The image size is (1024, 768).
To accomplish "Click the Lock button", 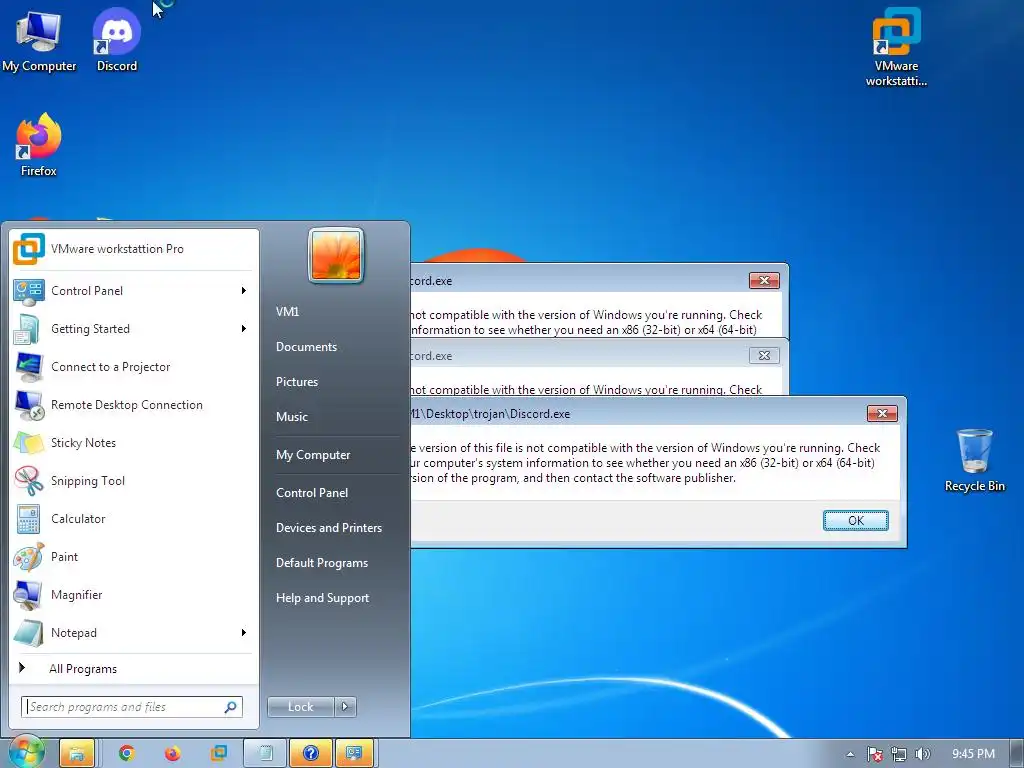I will pos(300,707).
